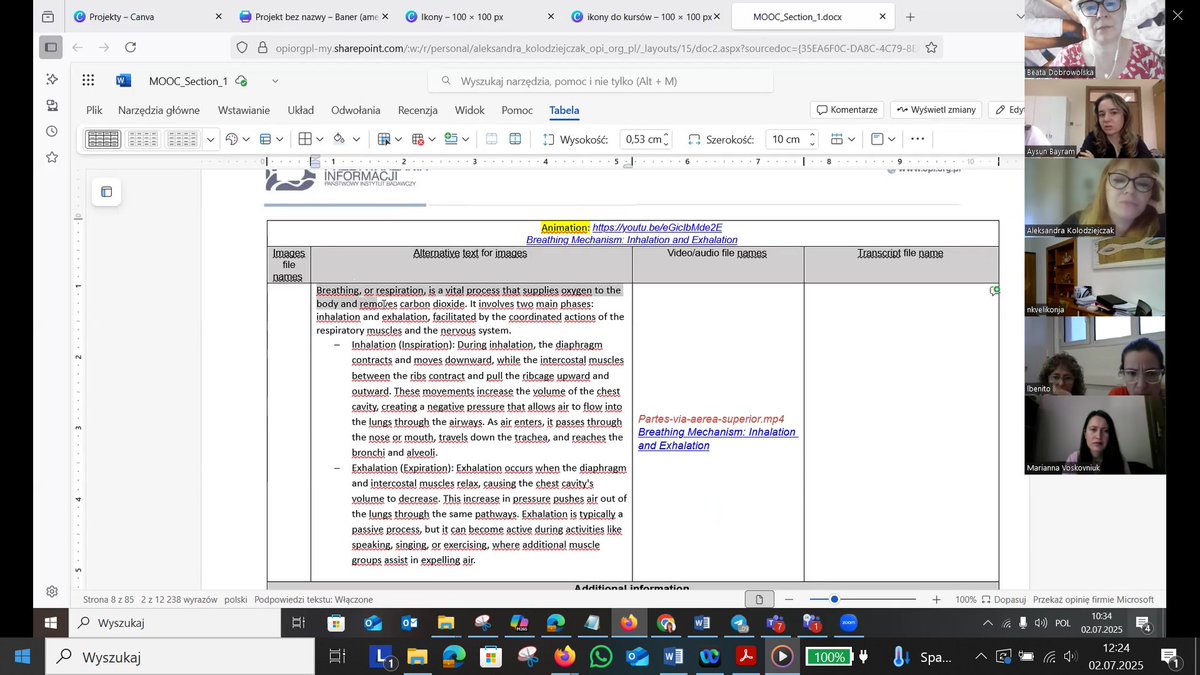Adjust the document zoom slider
This screenshot has height=675, width=1200.
(835, 599)
